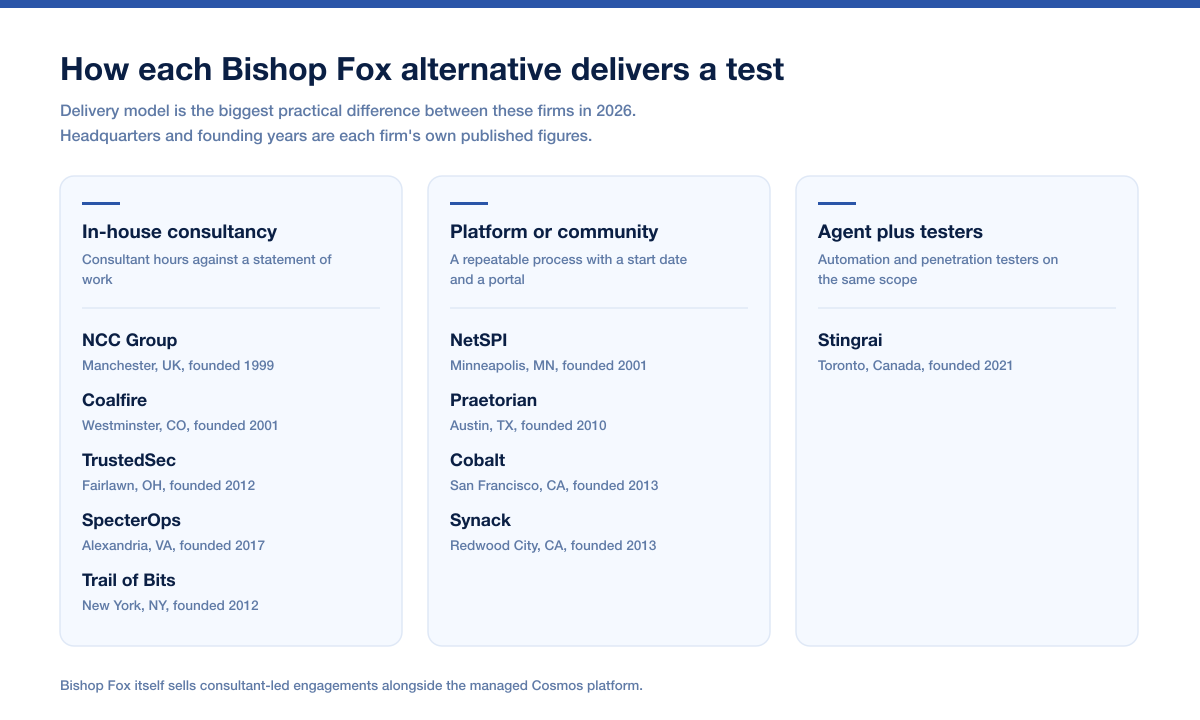The width and height of the screenshot is (1200, 720).
Task: Click "Consultant hours against a statement of work" description
Action: point(207,270)
